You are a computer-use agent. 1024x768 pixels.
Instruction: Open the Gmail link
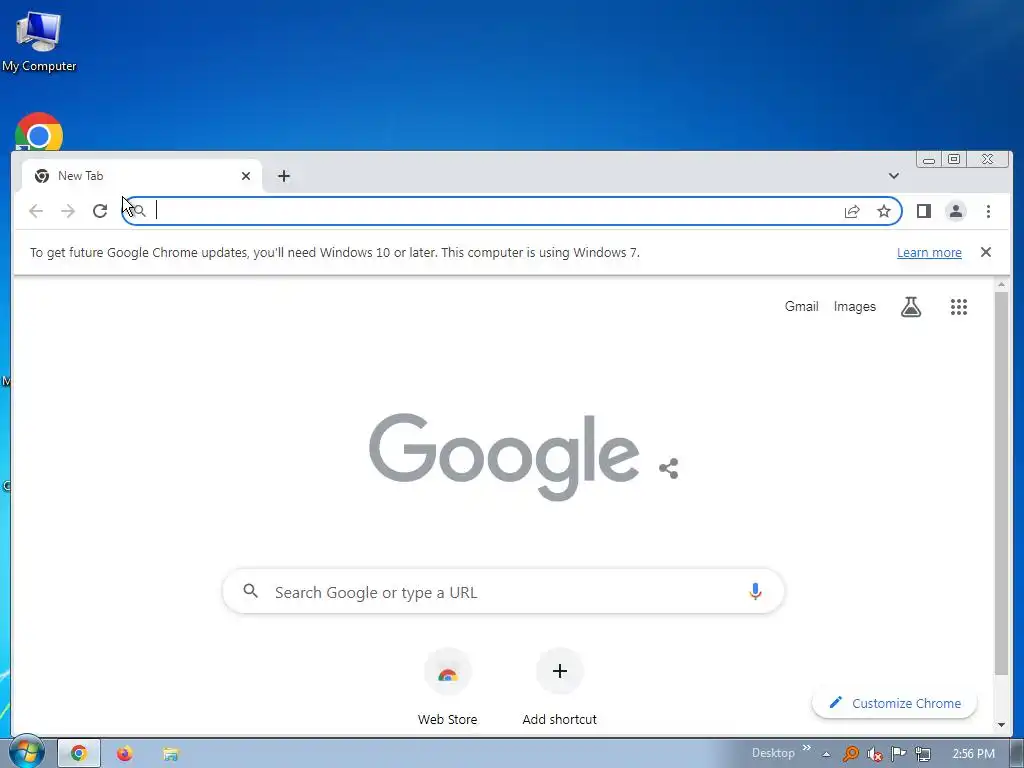pyautogui.click(x=801, y=306)
